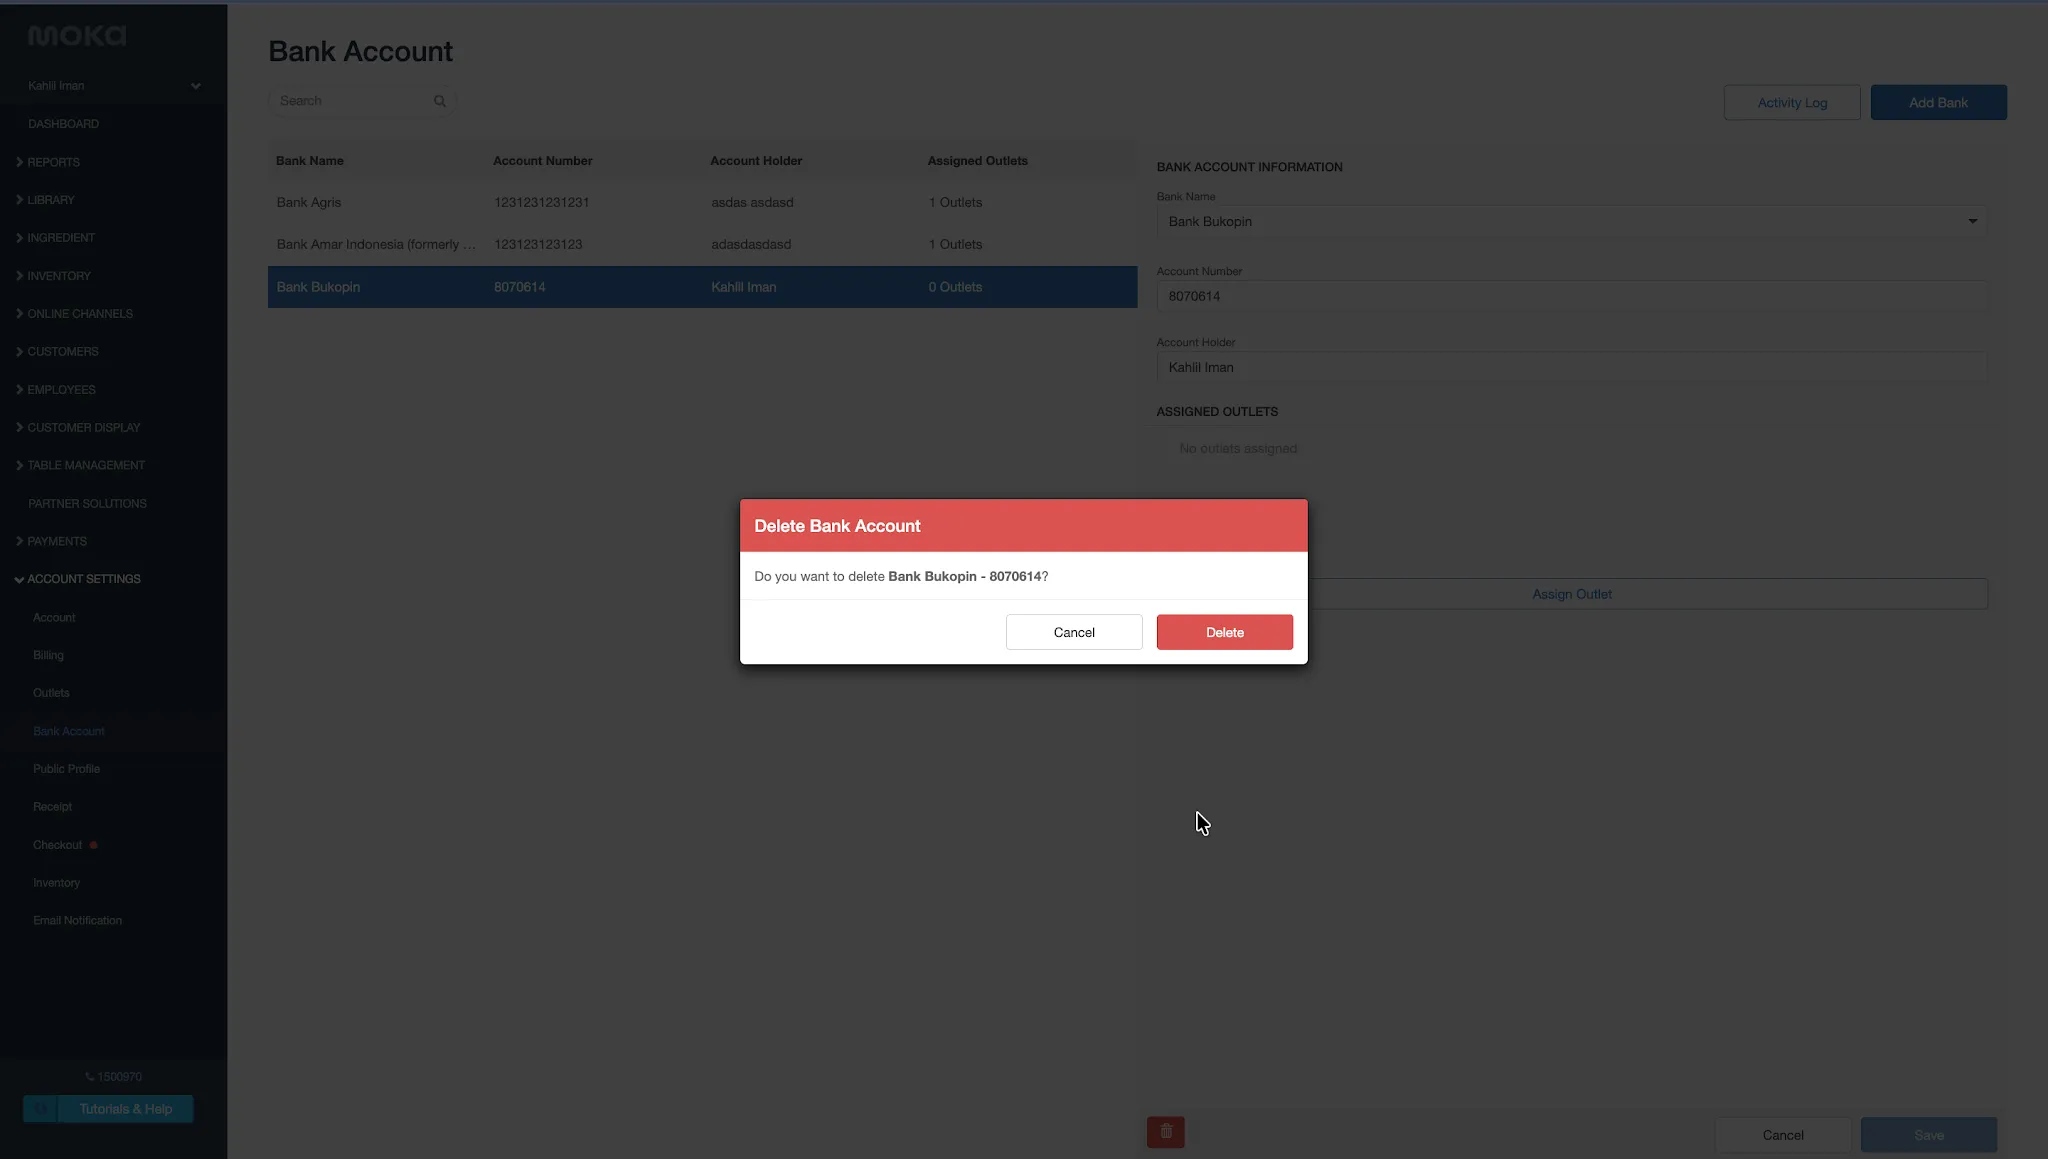Open the Checkout settings page
The image size is (2048, 1159).
(57, 845)
